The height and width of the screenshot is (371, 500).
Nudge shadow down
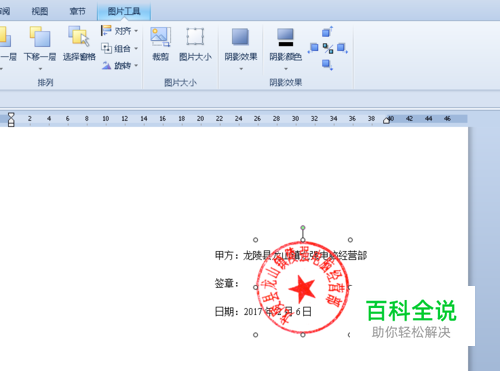click(327, 64)
